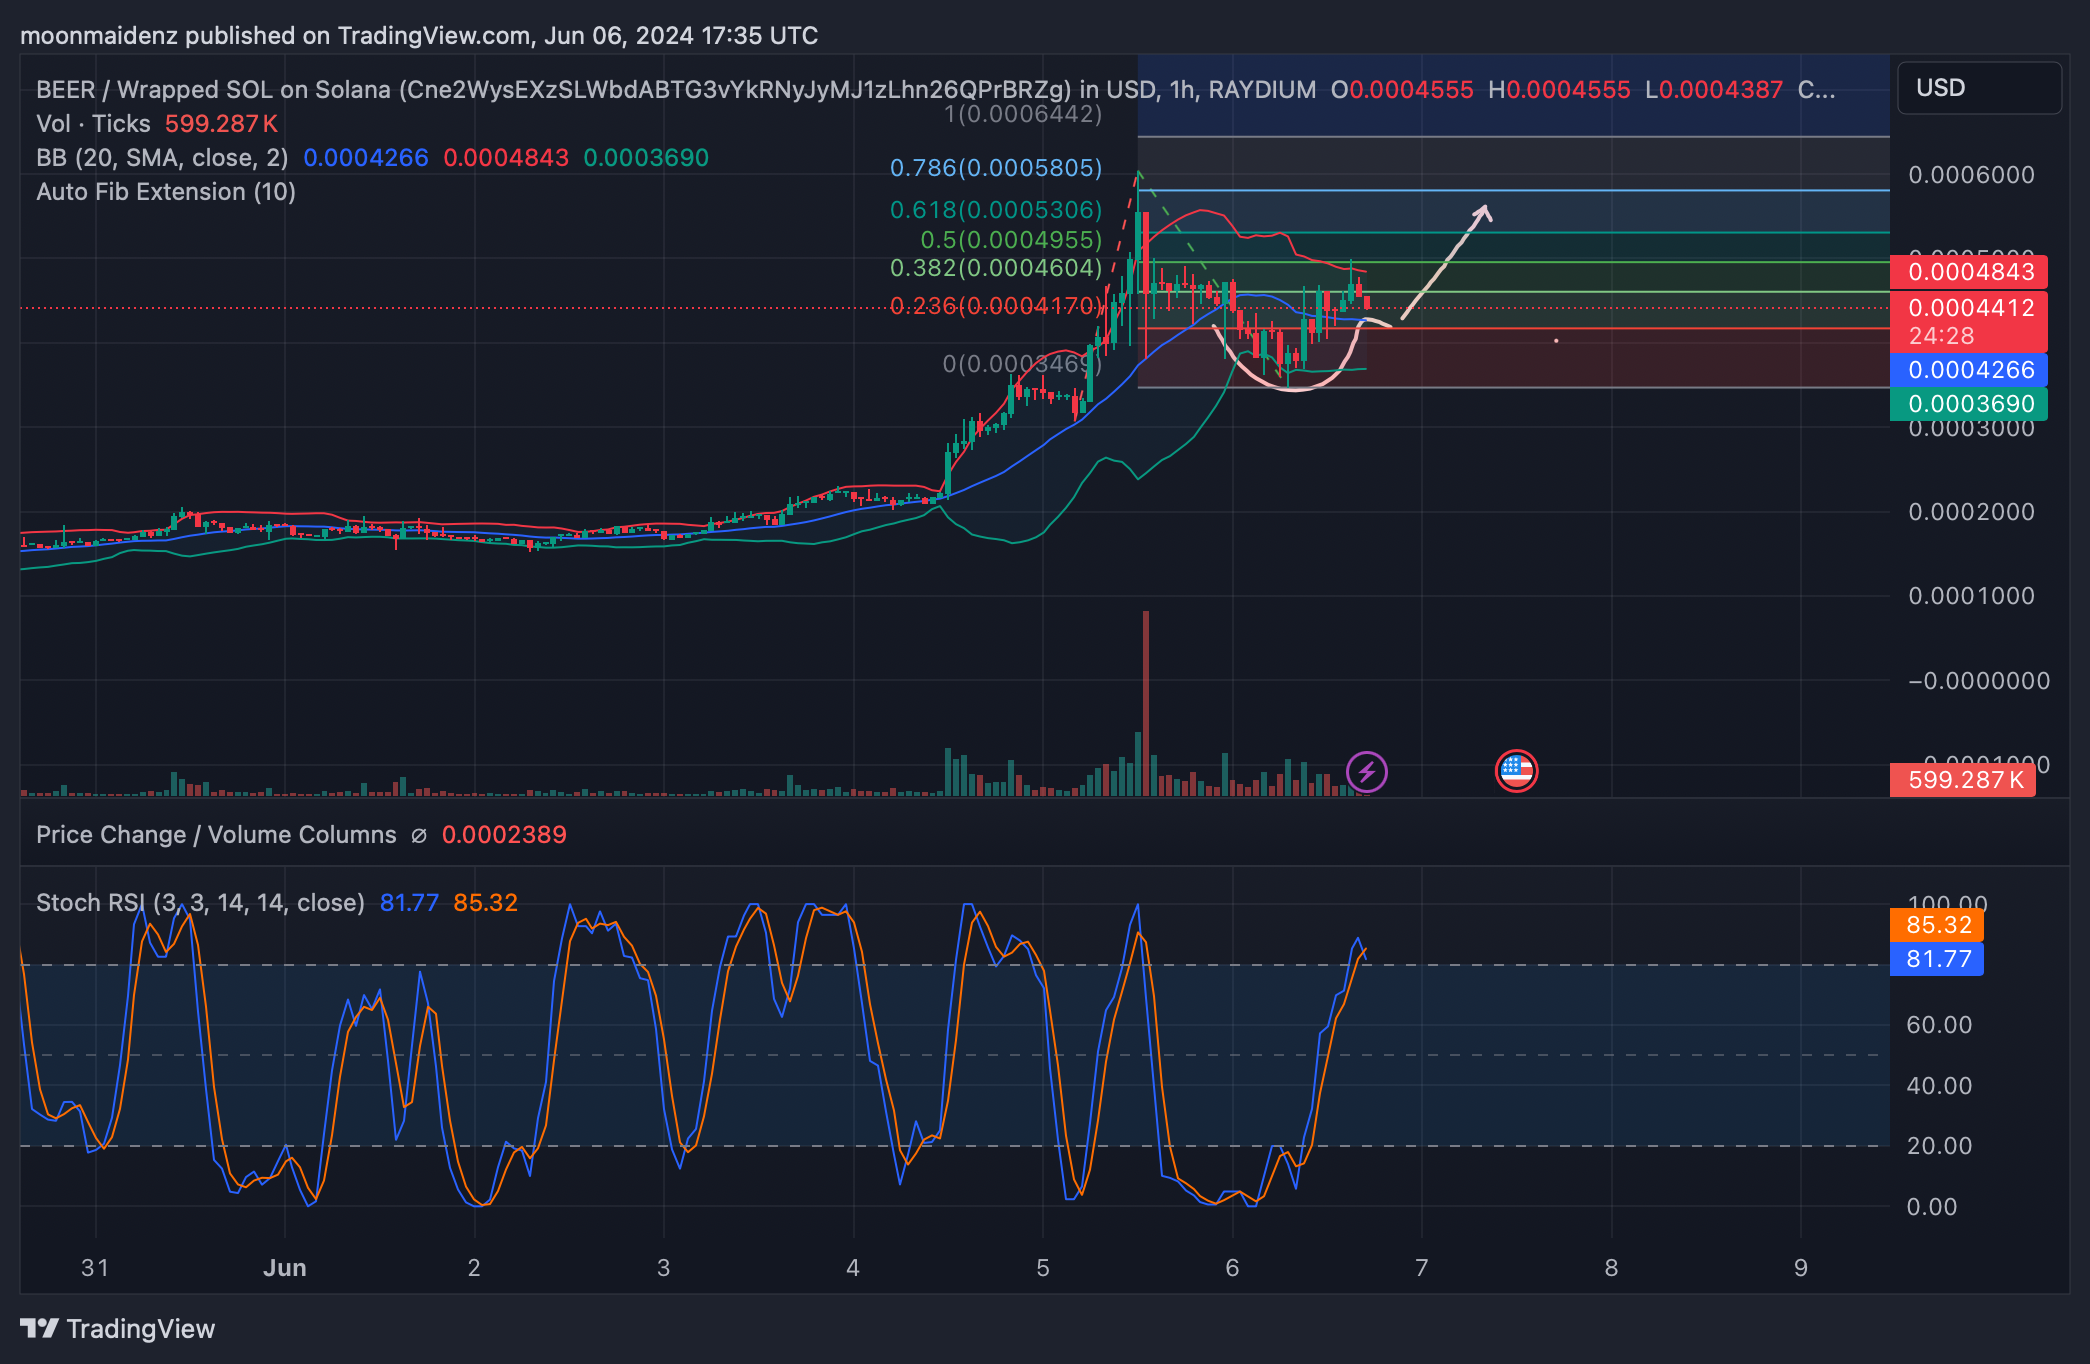Click the BB (20, SMA, close, 2) legend
The image size is (2090, 1364).
(162, 158)
